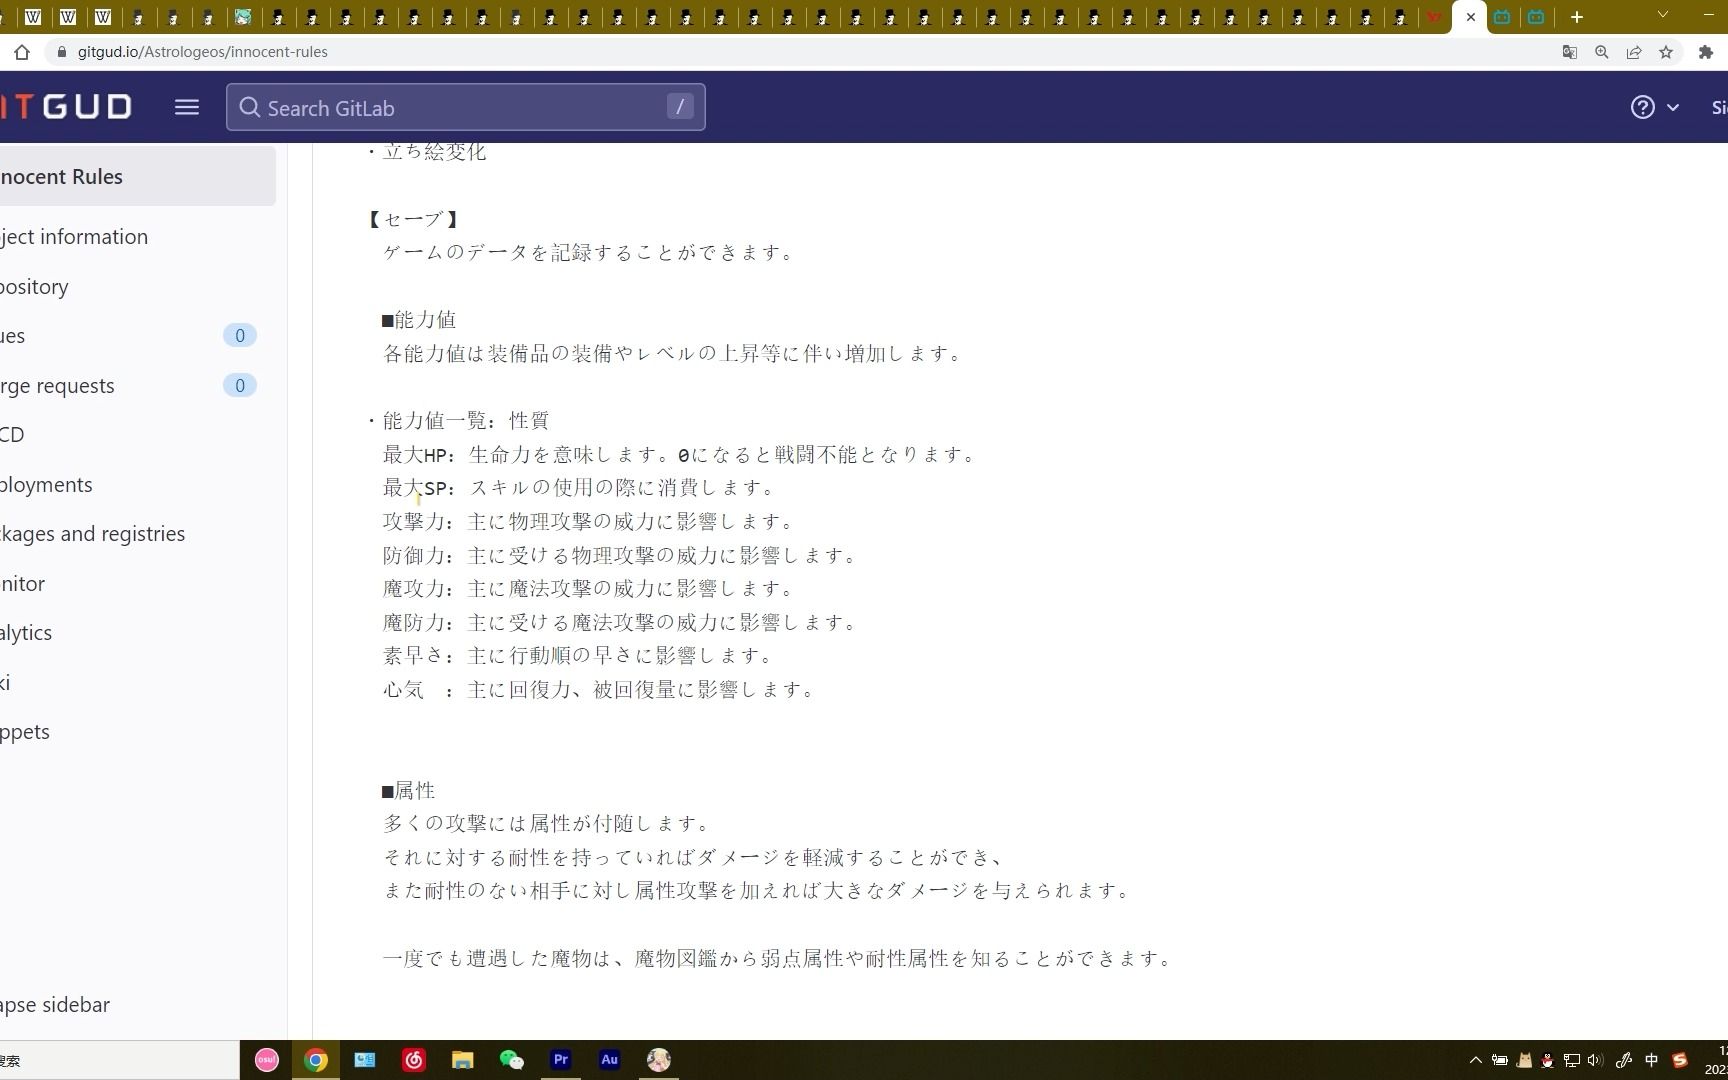
Task: Click the Share this page icon
Action: [x=1634, y=52]
